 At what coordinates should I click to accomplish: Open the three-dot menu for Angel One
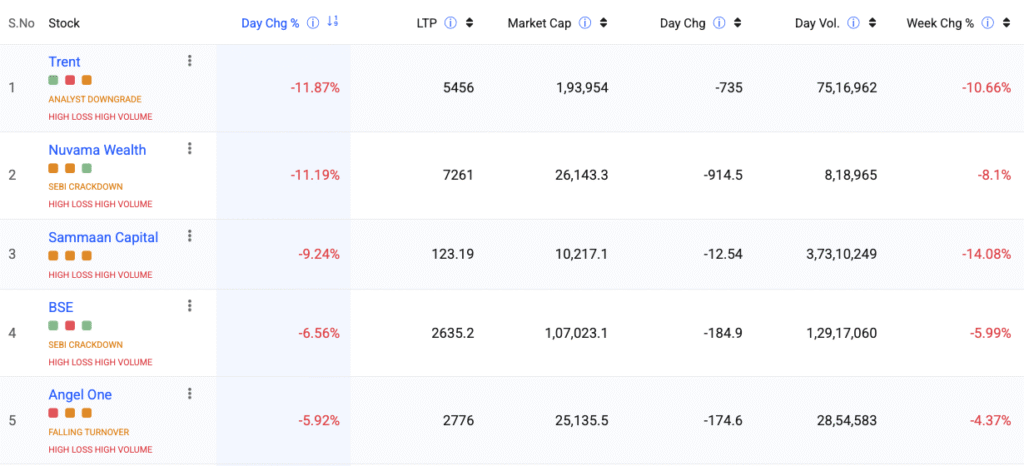(x=189, y=394)
